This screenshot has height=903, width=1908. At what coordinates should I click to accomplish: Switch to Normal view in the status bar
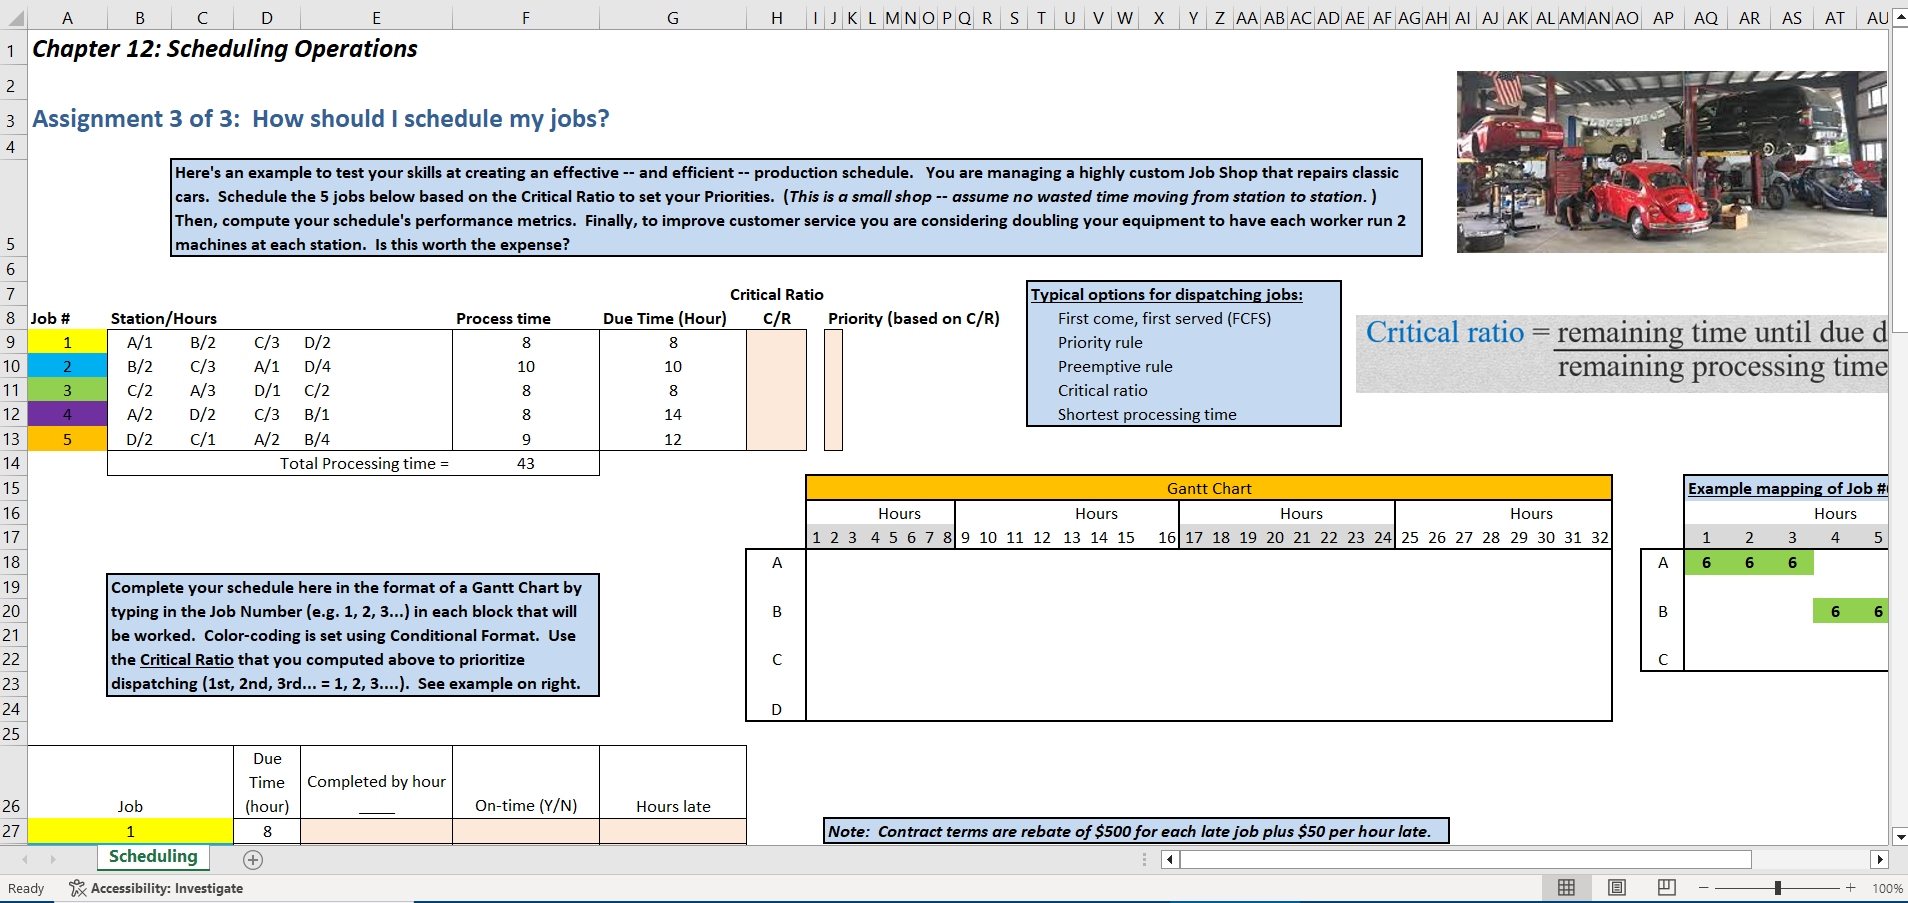[x=1567, y=887]
